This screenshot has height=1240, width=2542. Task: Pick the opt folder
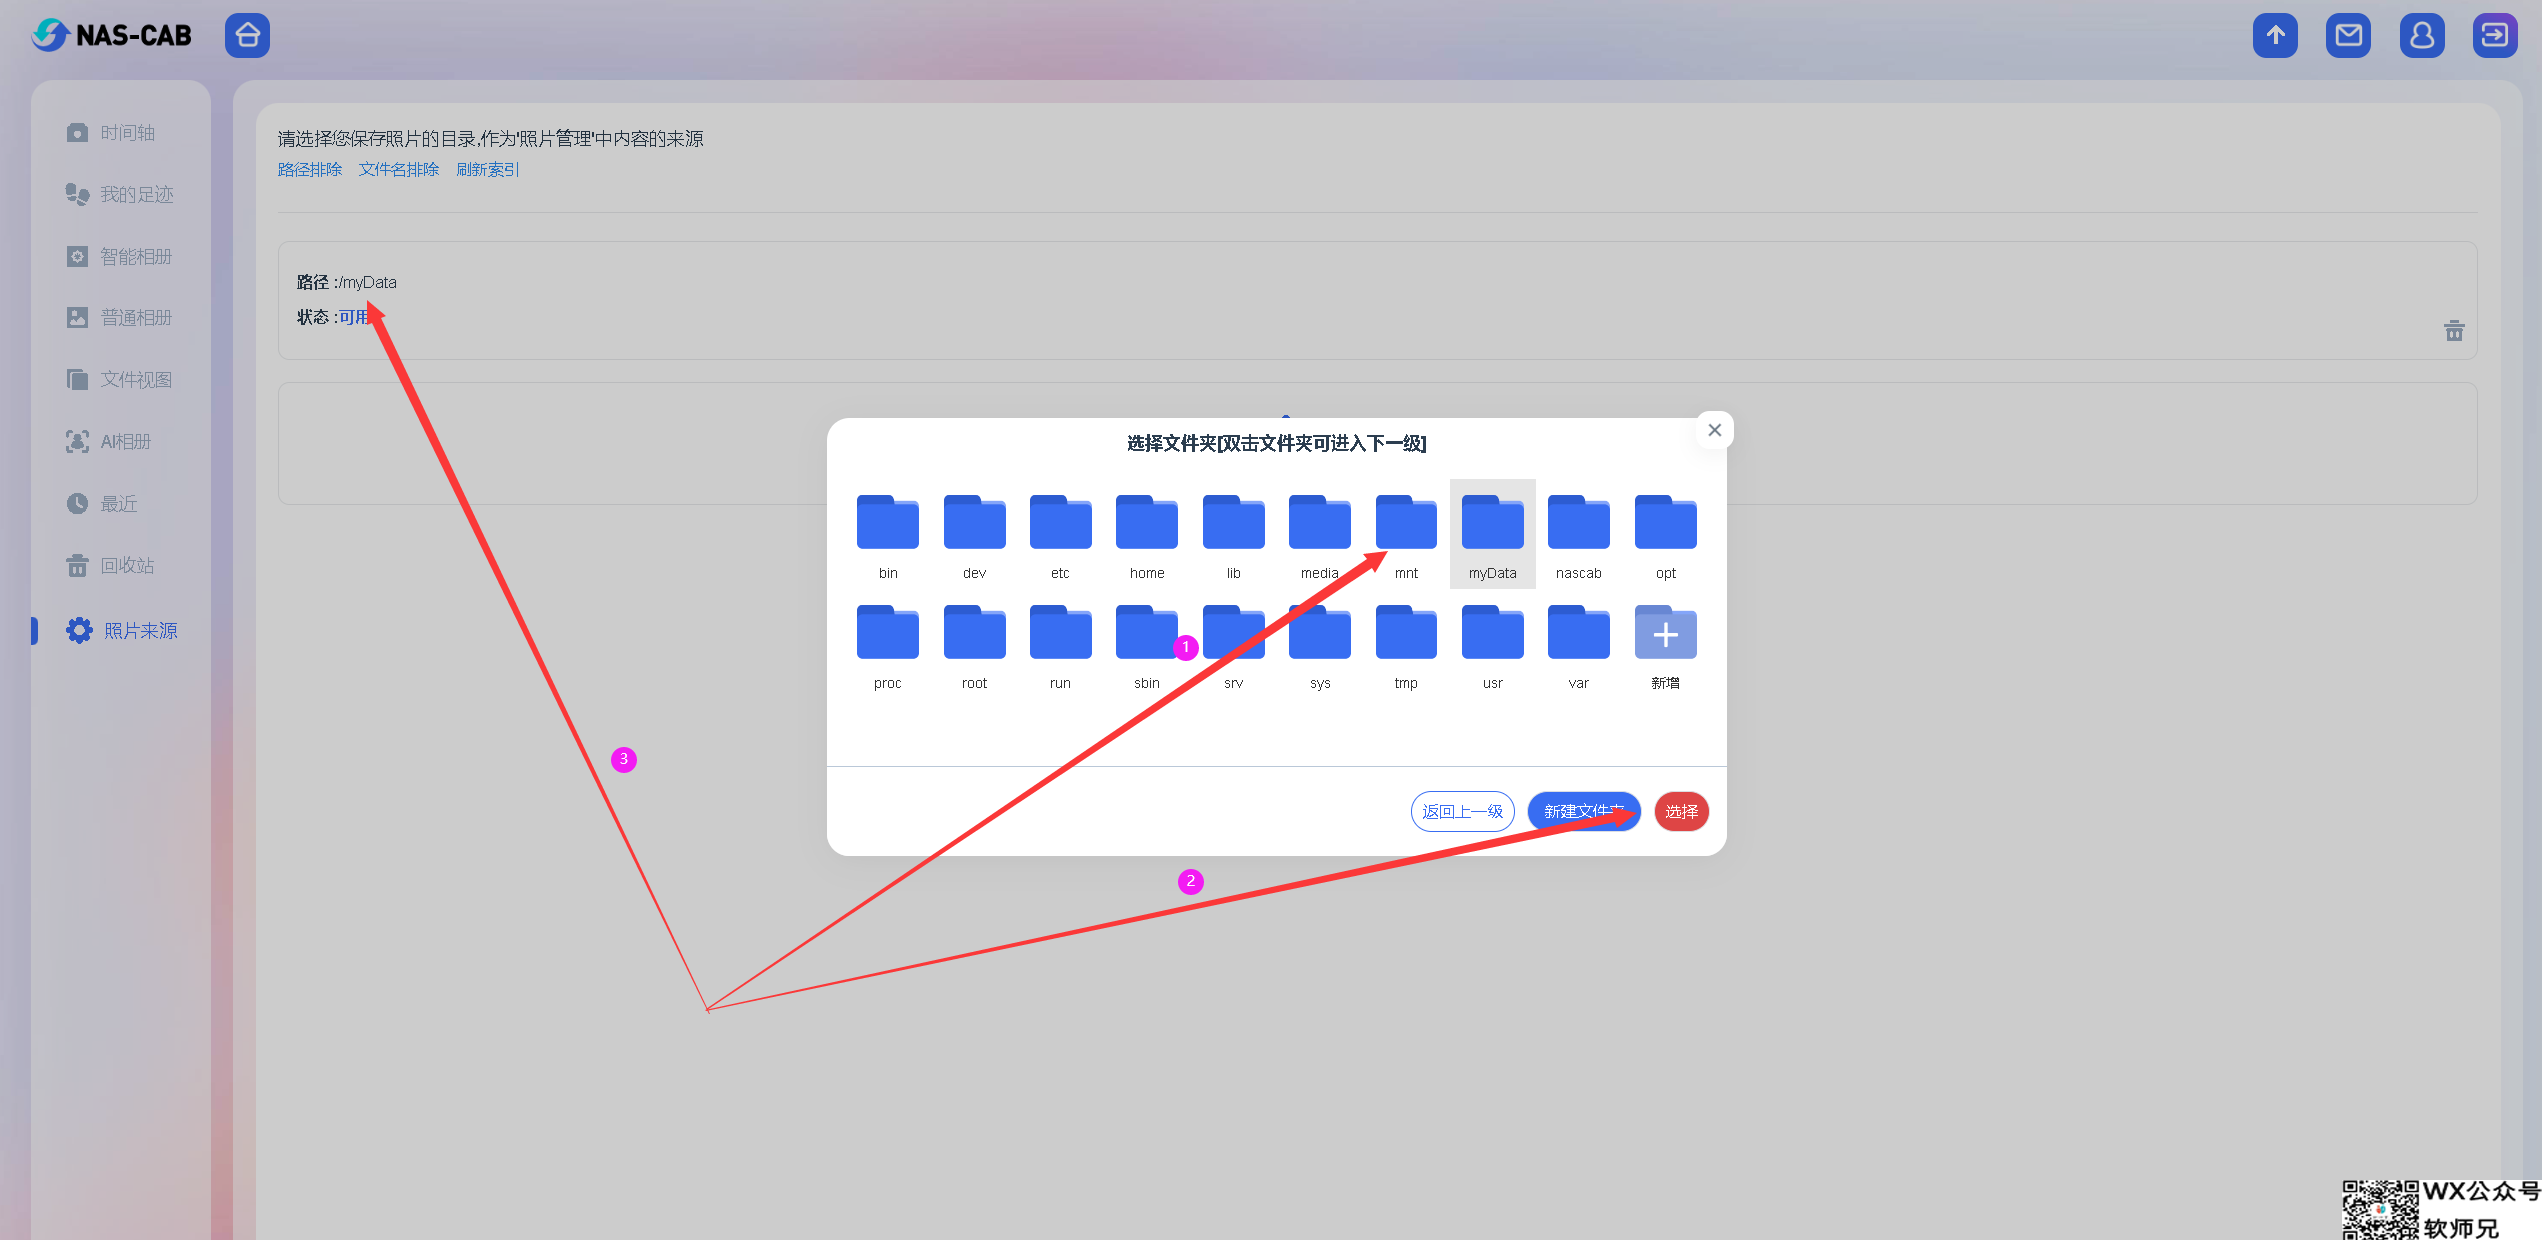point(1666,534)
